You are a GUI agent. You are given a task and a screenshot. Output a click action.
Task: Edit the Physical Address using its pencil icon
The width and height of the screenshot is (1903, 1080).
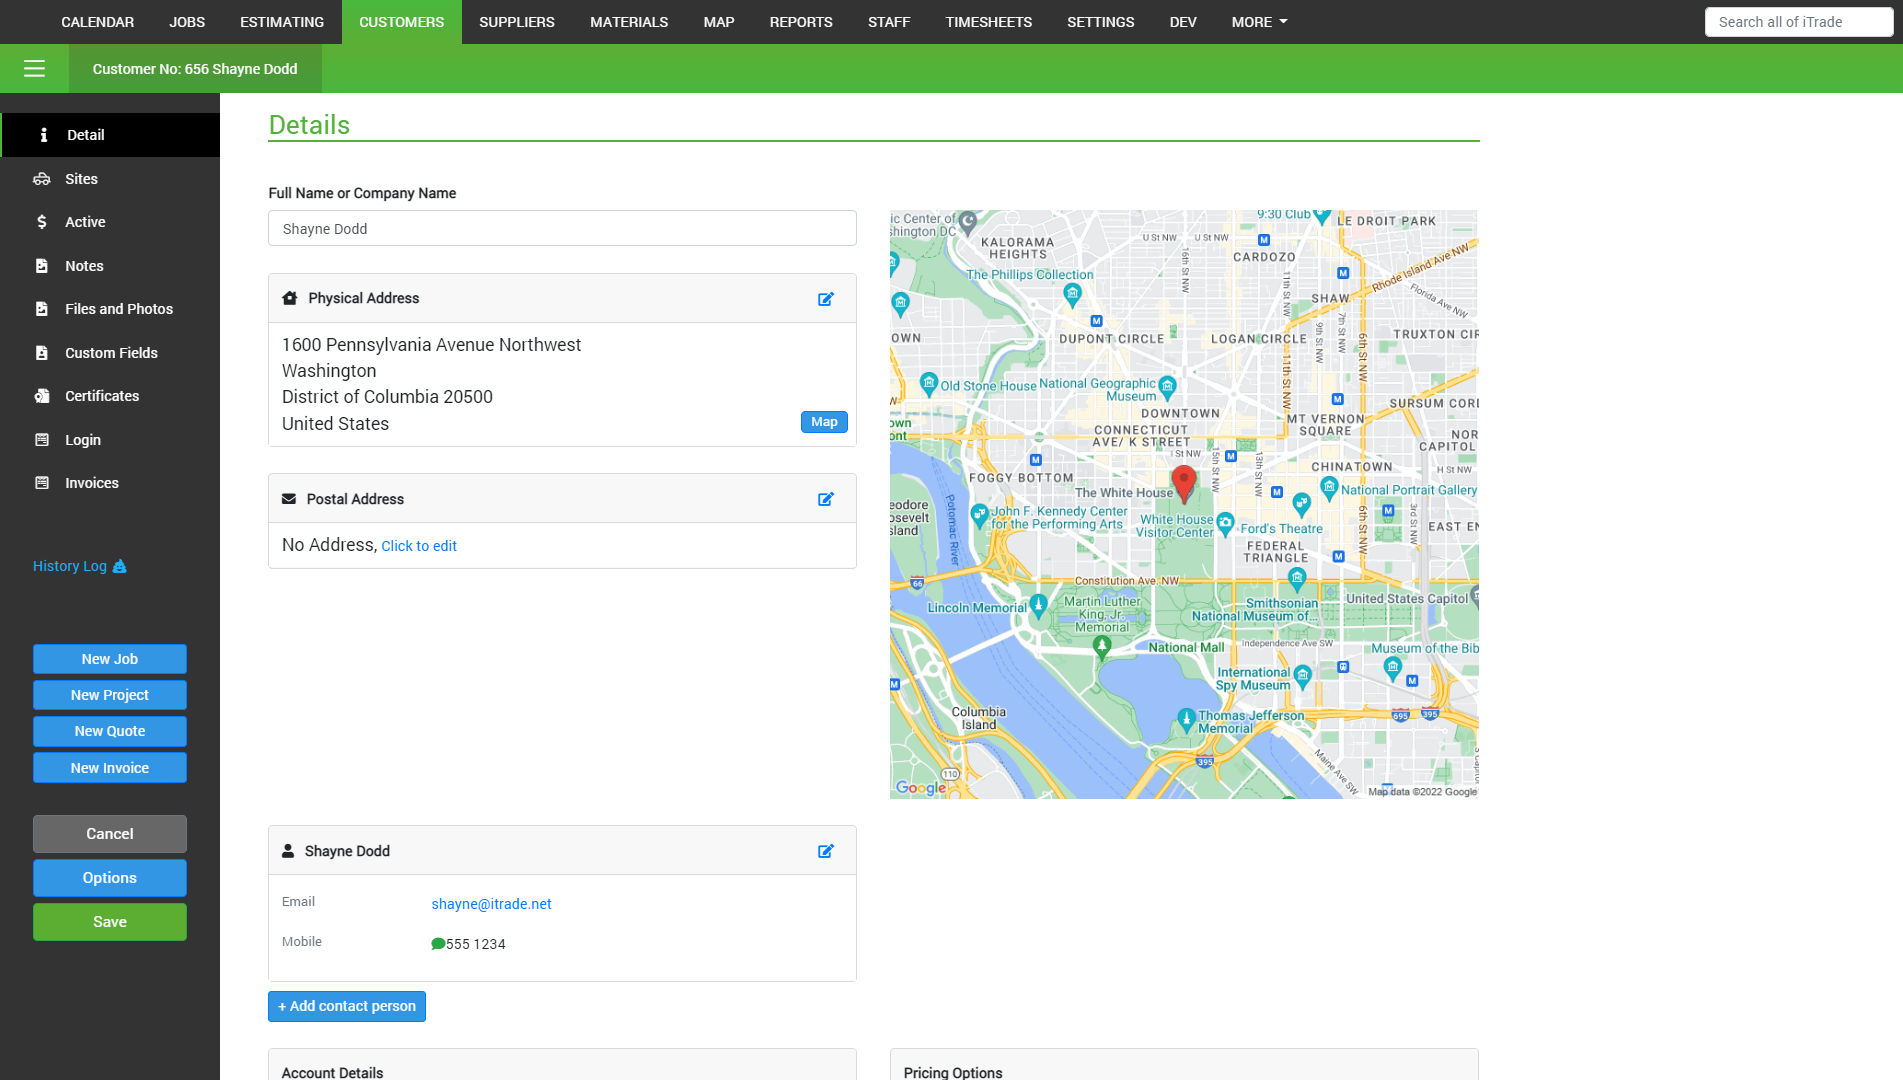[x=826, y=298]
